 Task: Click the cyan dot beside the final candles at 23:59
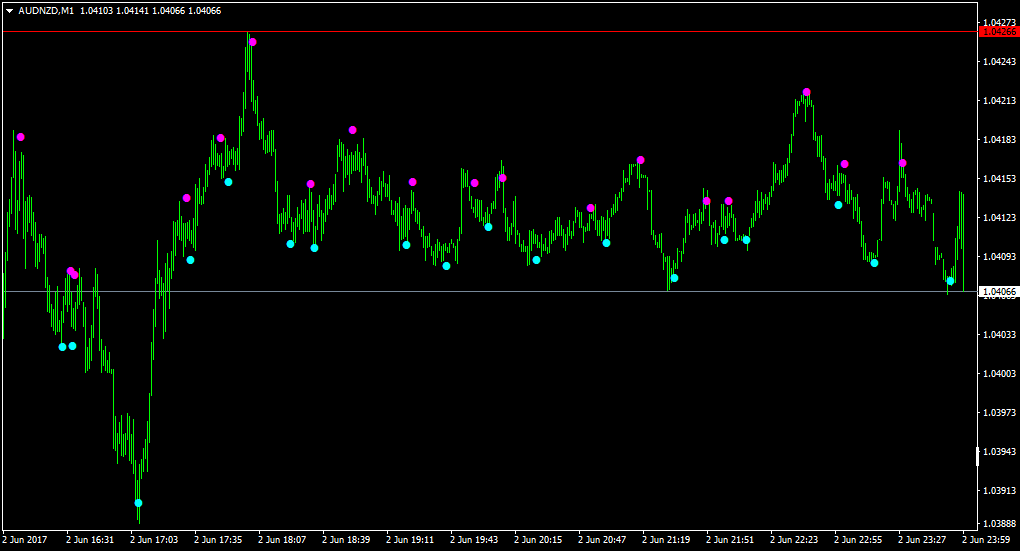coord(950,281)
